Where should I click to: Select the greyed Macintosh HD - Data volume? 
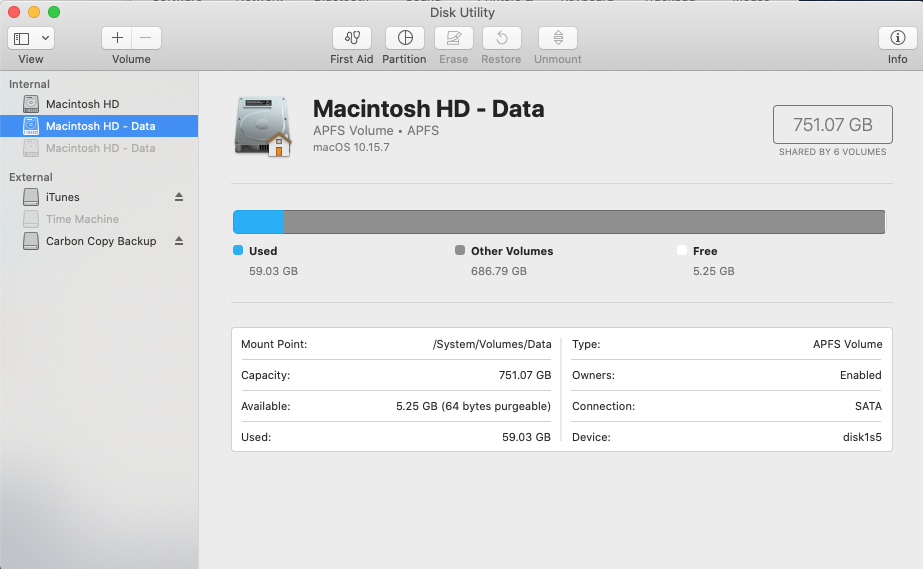click(x=99, y=148)
